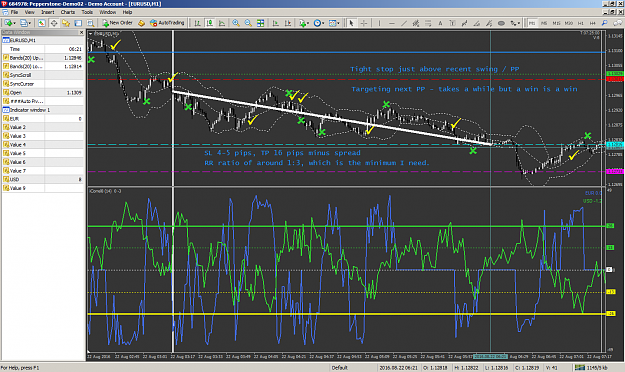Switch to line chart view
The image size is (625, 372).
coord(222,23)
